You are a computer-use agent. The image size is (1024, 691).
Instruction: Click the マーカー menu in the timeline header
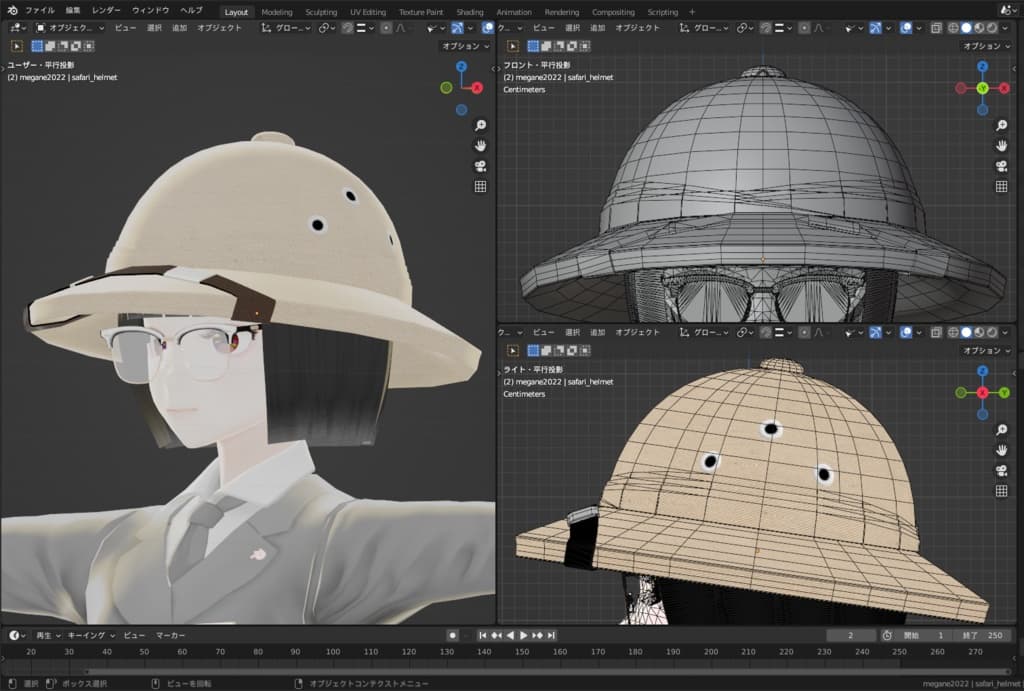(x=170, y=635)
